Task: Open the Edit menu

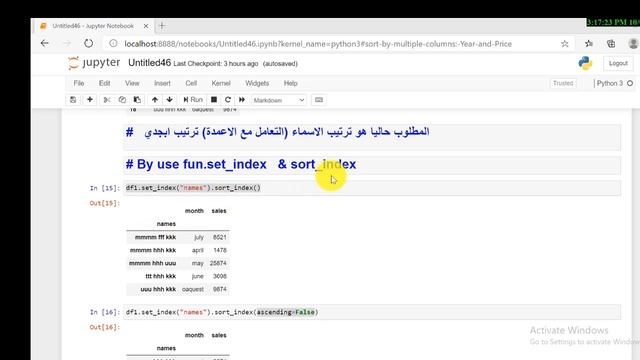Action: pyautogui.click(x=104, y=83)
